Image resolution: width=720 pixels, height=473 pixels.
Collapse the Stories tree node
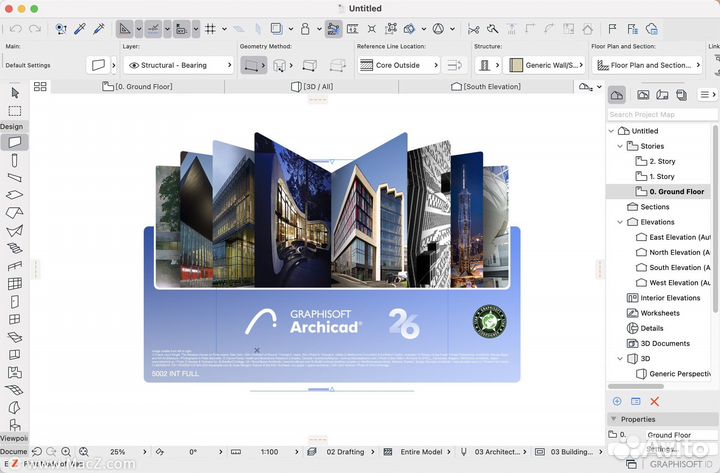tap(620, 146)
